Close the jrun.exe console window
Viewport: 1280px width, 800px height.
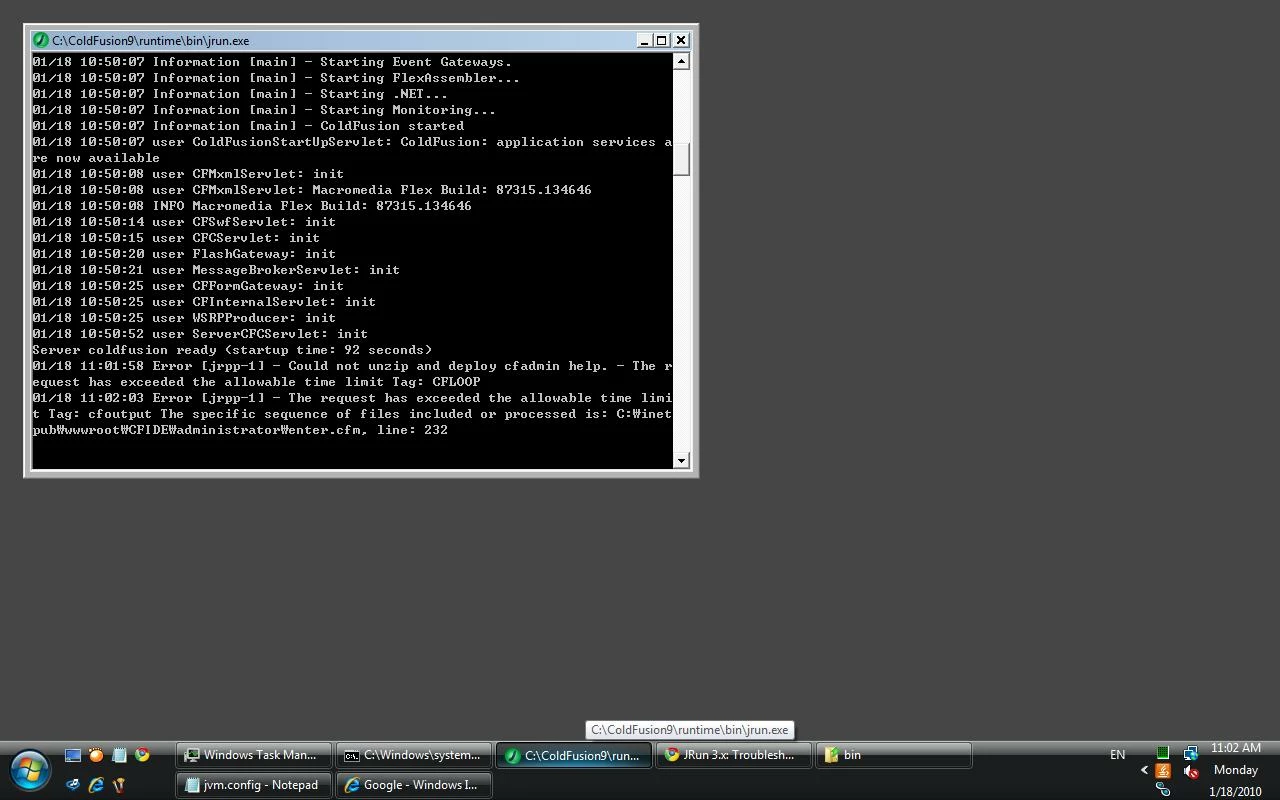[x=681, y=40]
